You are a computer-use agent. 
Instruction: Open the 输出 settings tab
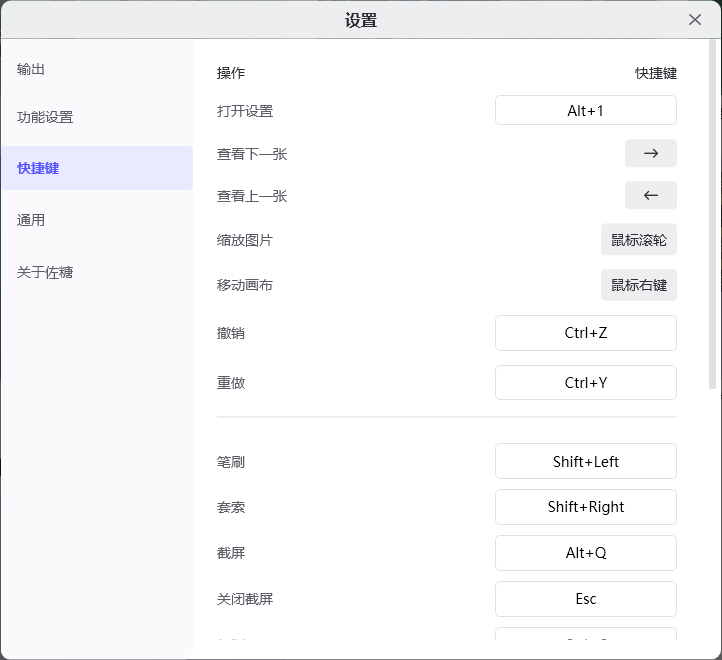31,69
